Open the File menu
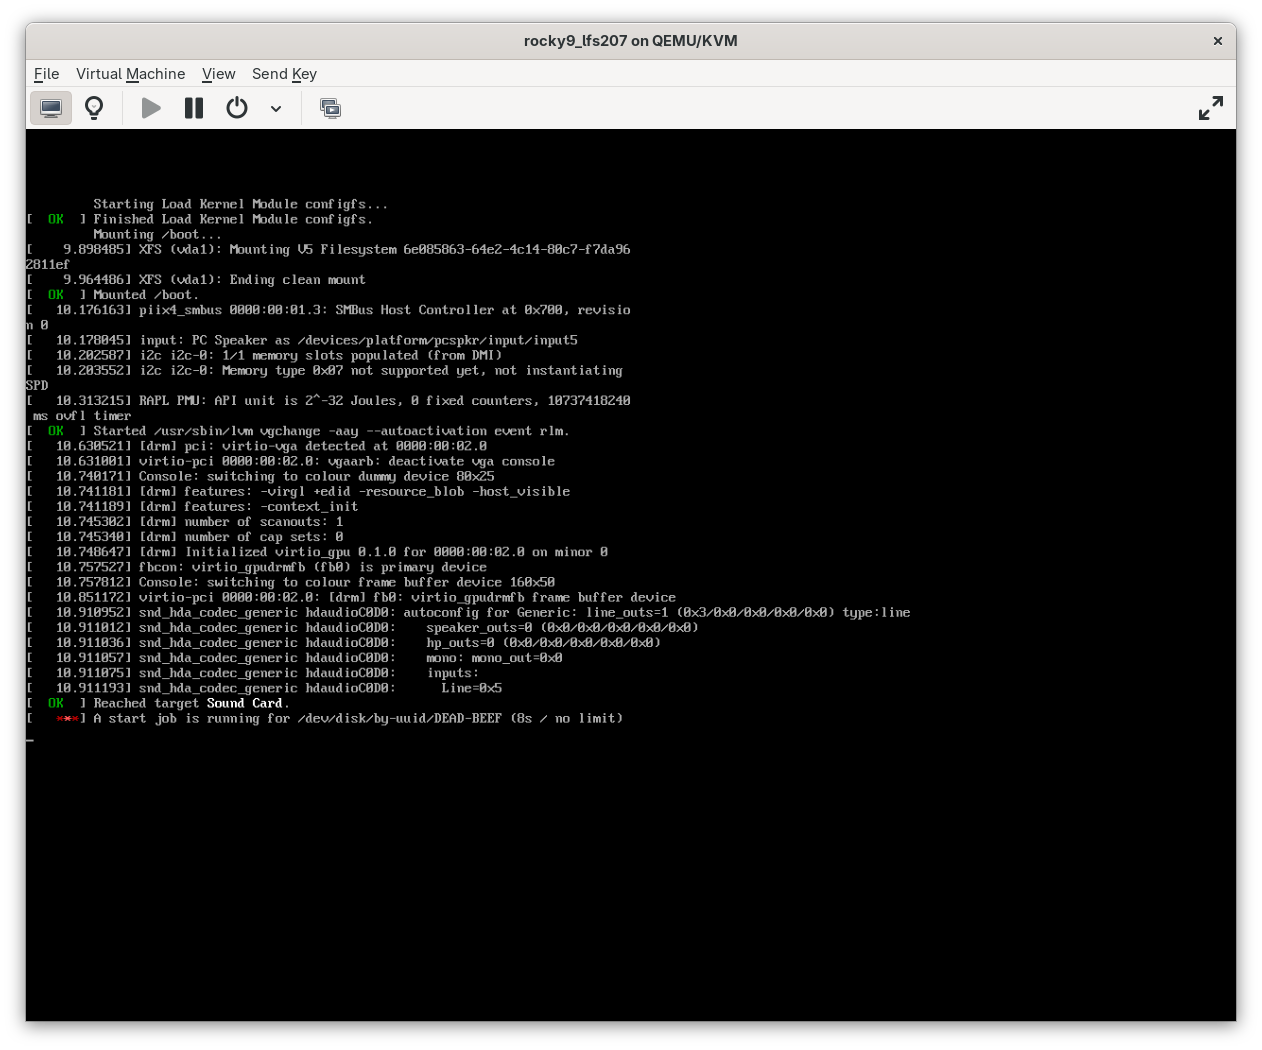Viewport: 1262px width, 1050px height. (x=46, y=73)
